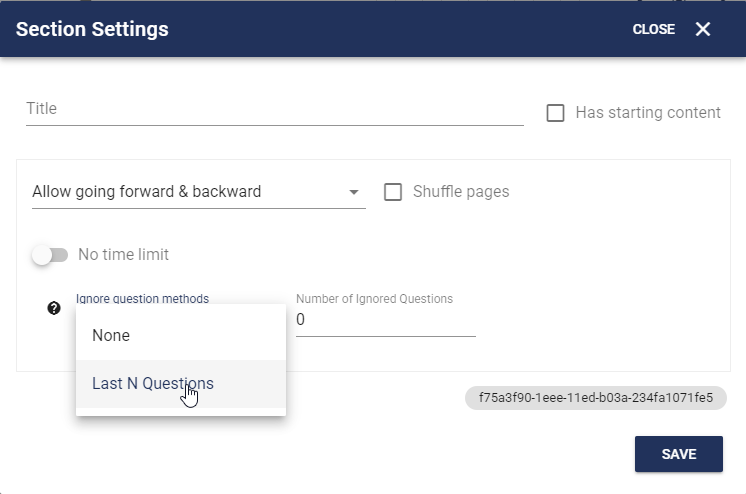Click the SAVE button
Viewport: 746px width, 494px height.
tap(678, 454)
